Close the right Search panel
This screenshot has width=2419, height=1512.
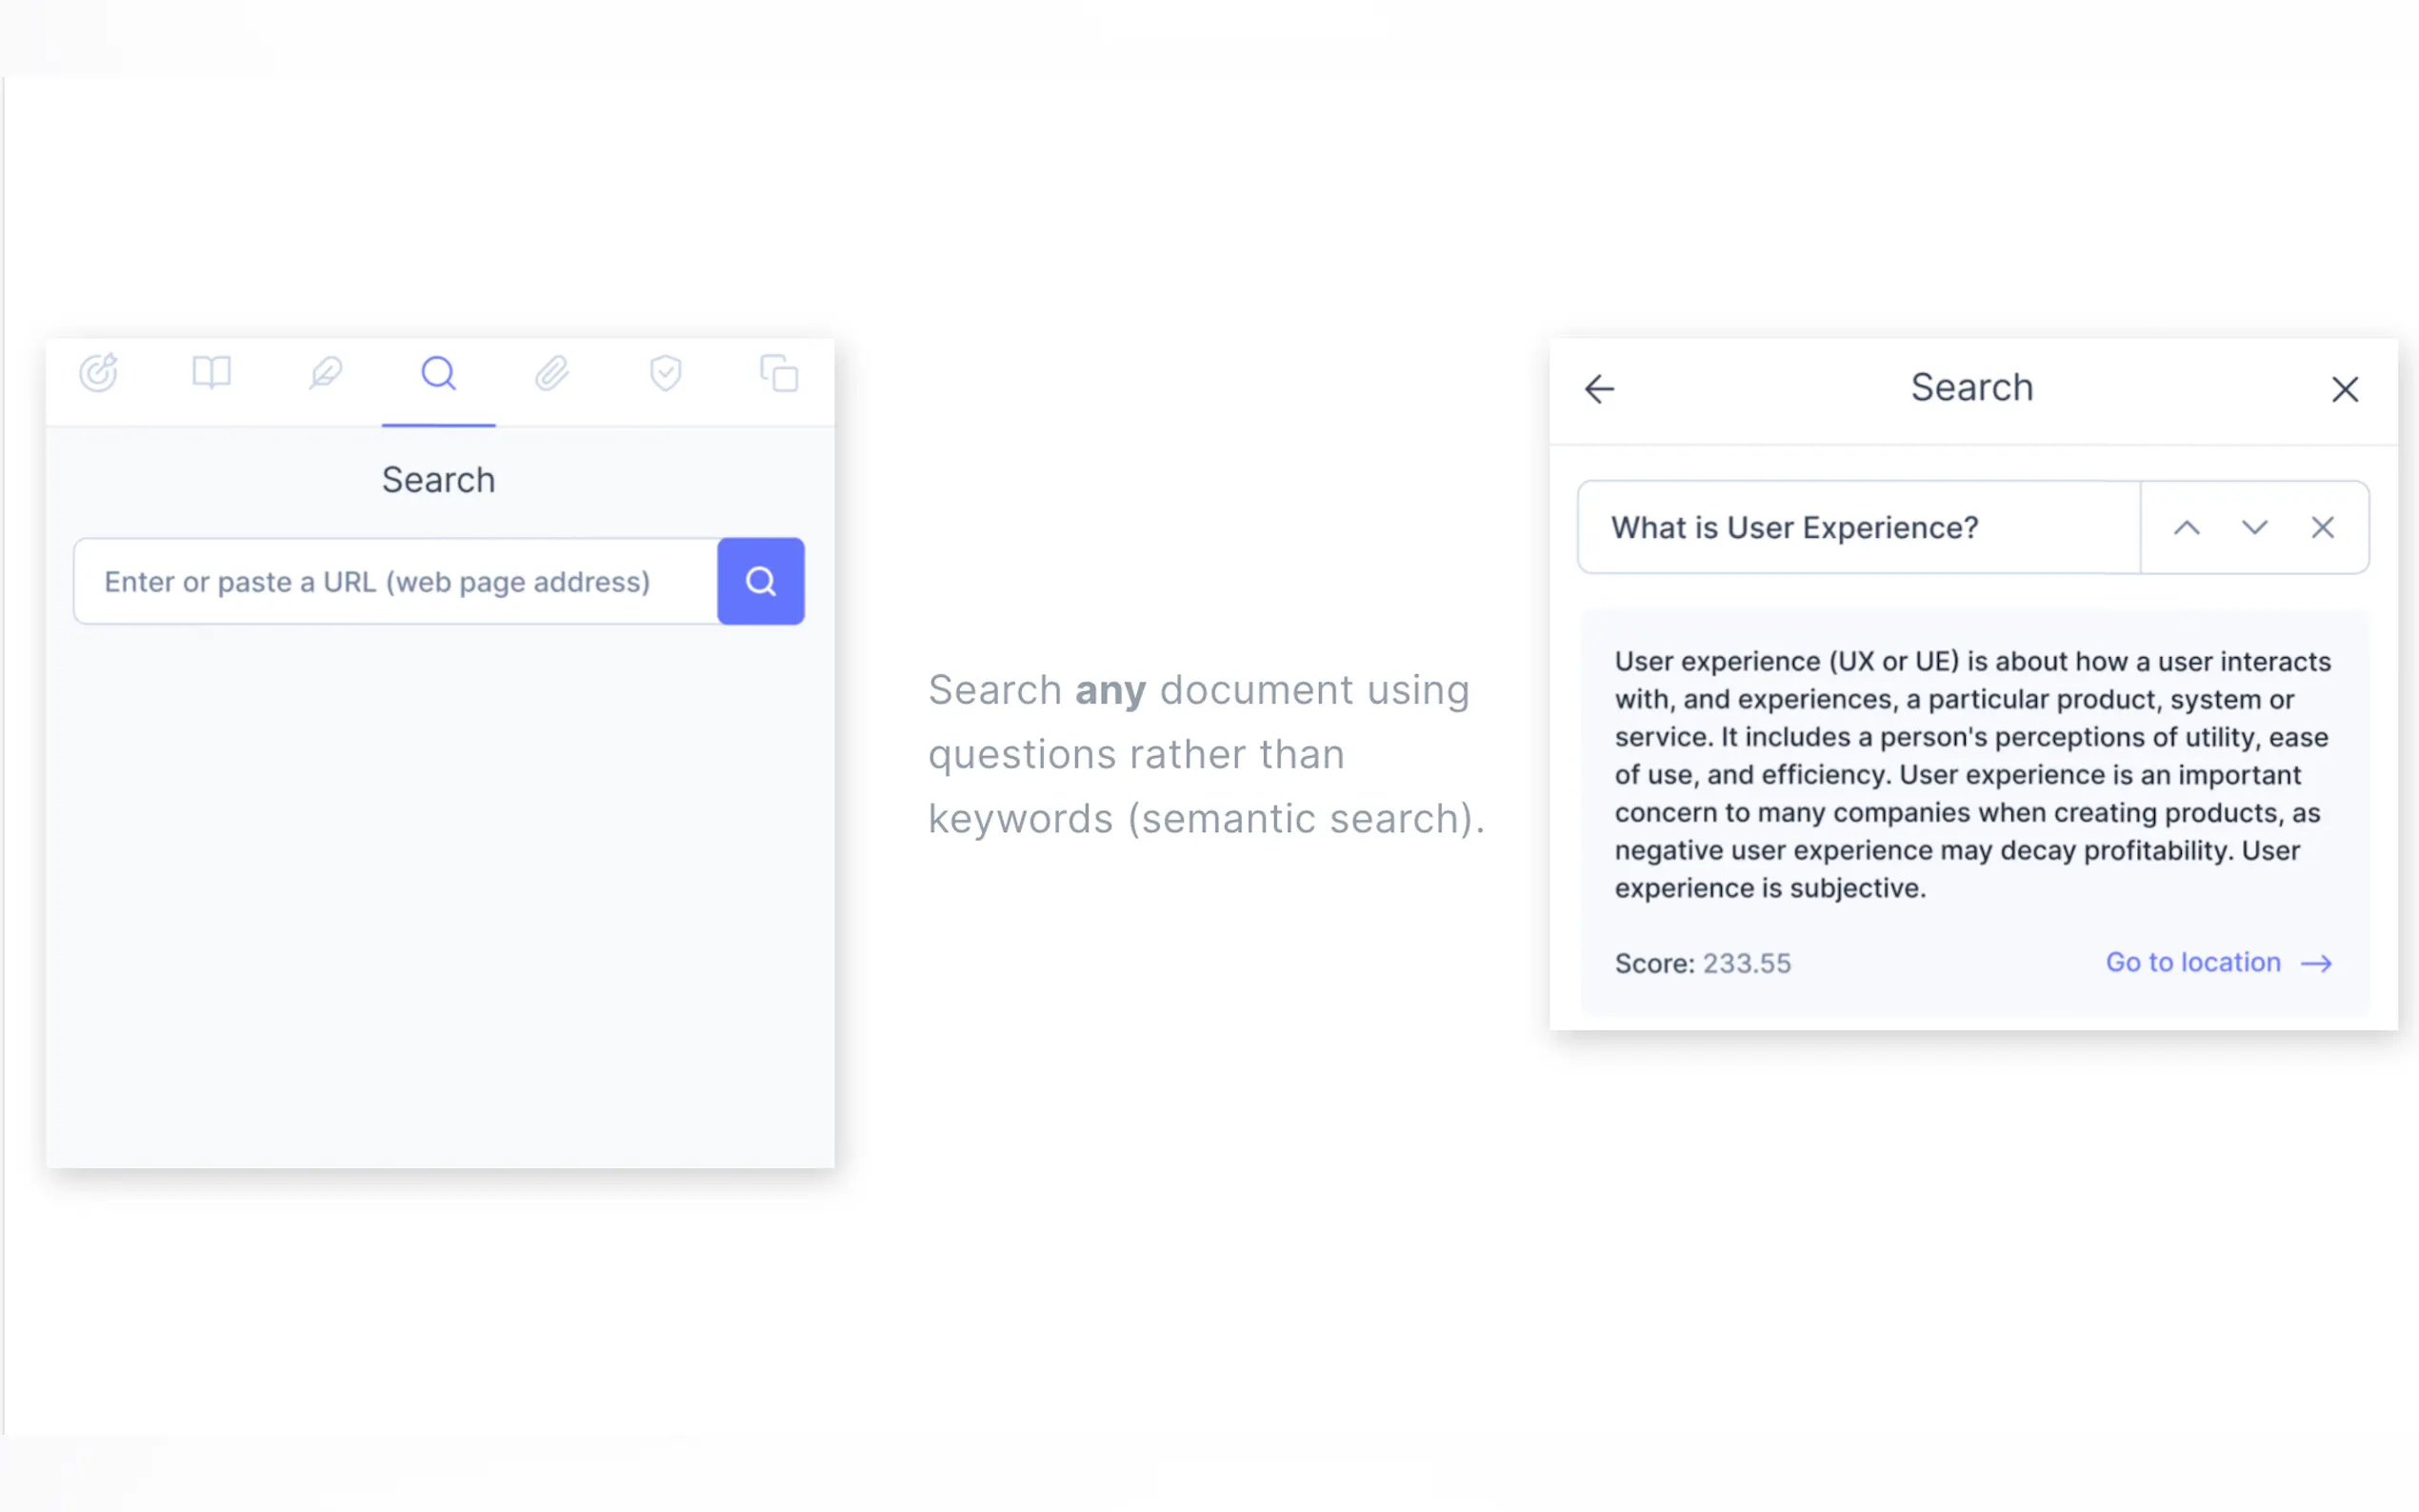pyautogui.click(x=2345, y=389)
